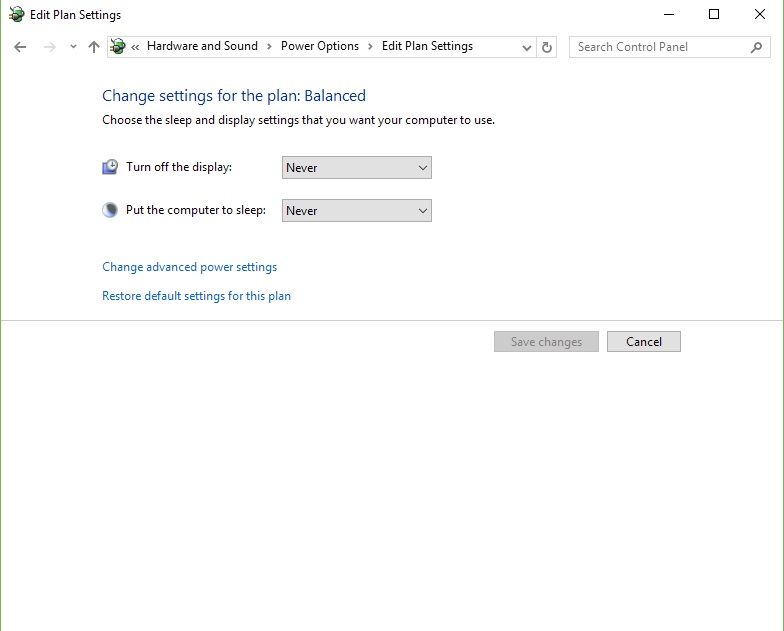Click the moon sleep icon
This screenshot has width=784, height=631.
coord(110,210)
